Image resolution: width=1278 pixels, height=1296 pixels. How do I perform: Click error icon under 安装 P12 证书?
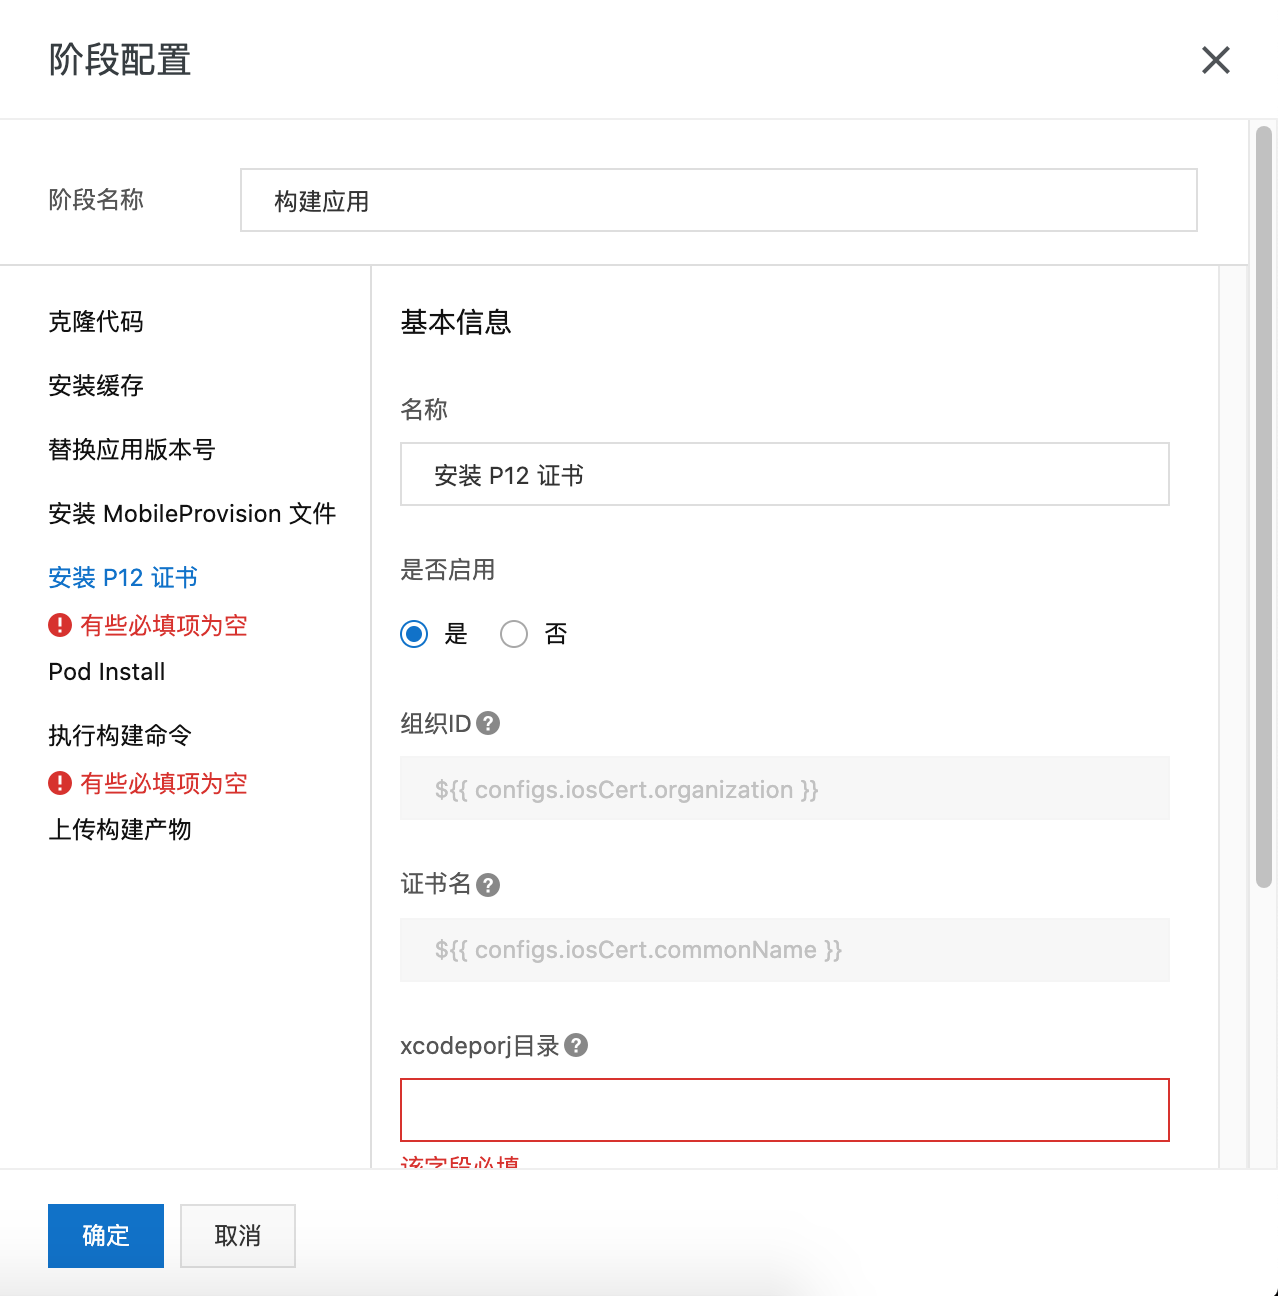[60, 625]
